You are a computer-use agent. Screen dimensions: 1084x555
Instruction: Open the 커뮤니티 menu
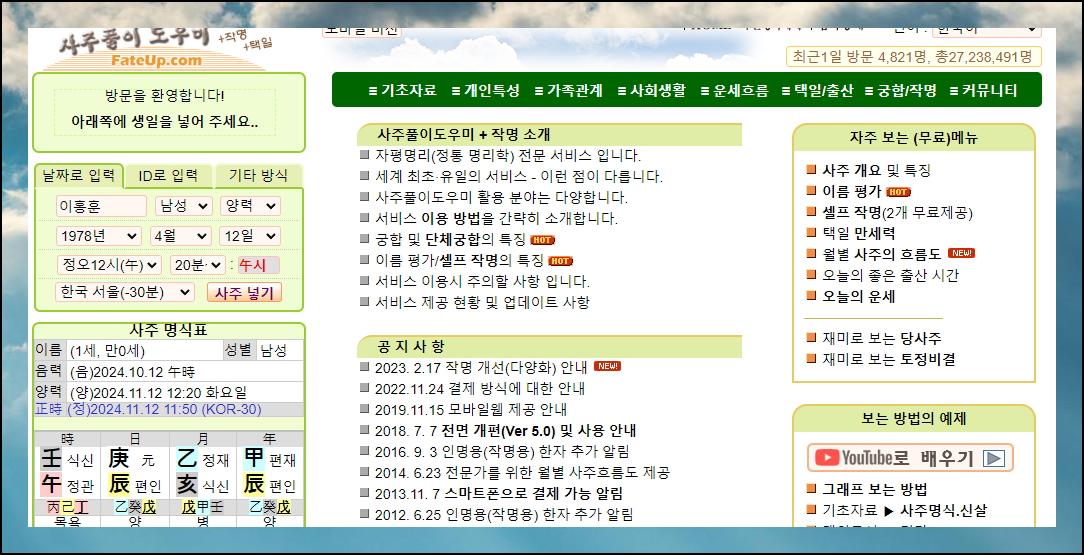click(984, 91)
